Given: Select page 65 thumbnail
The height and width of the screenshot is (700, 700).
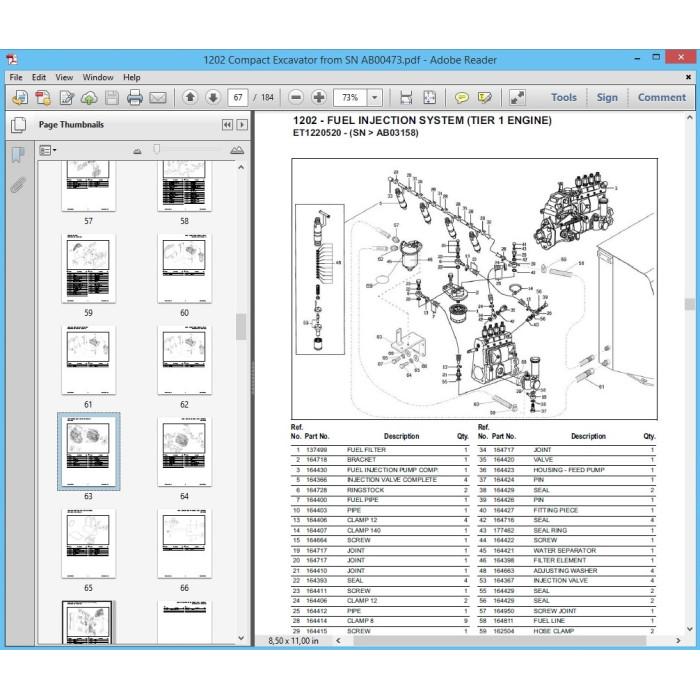Looking at the screenshot, I should pos(88,543).
